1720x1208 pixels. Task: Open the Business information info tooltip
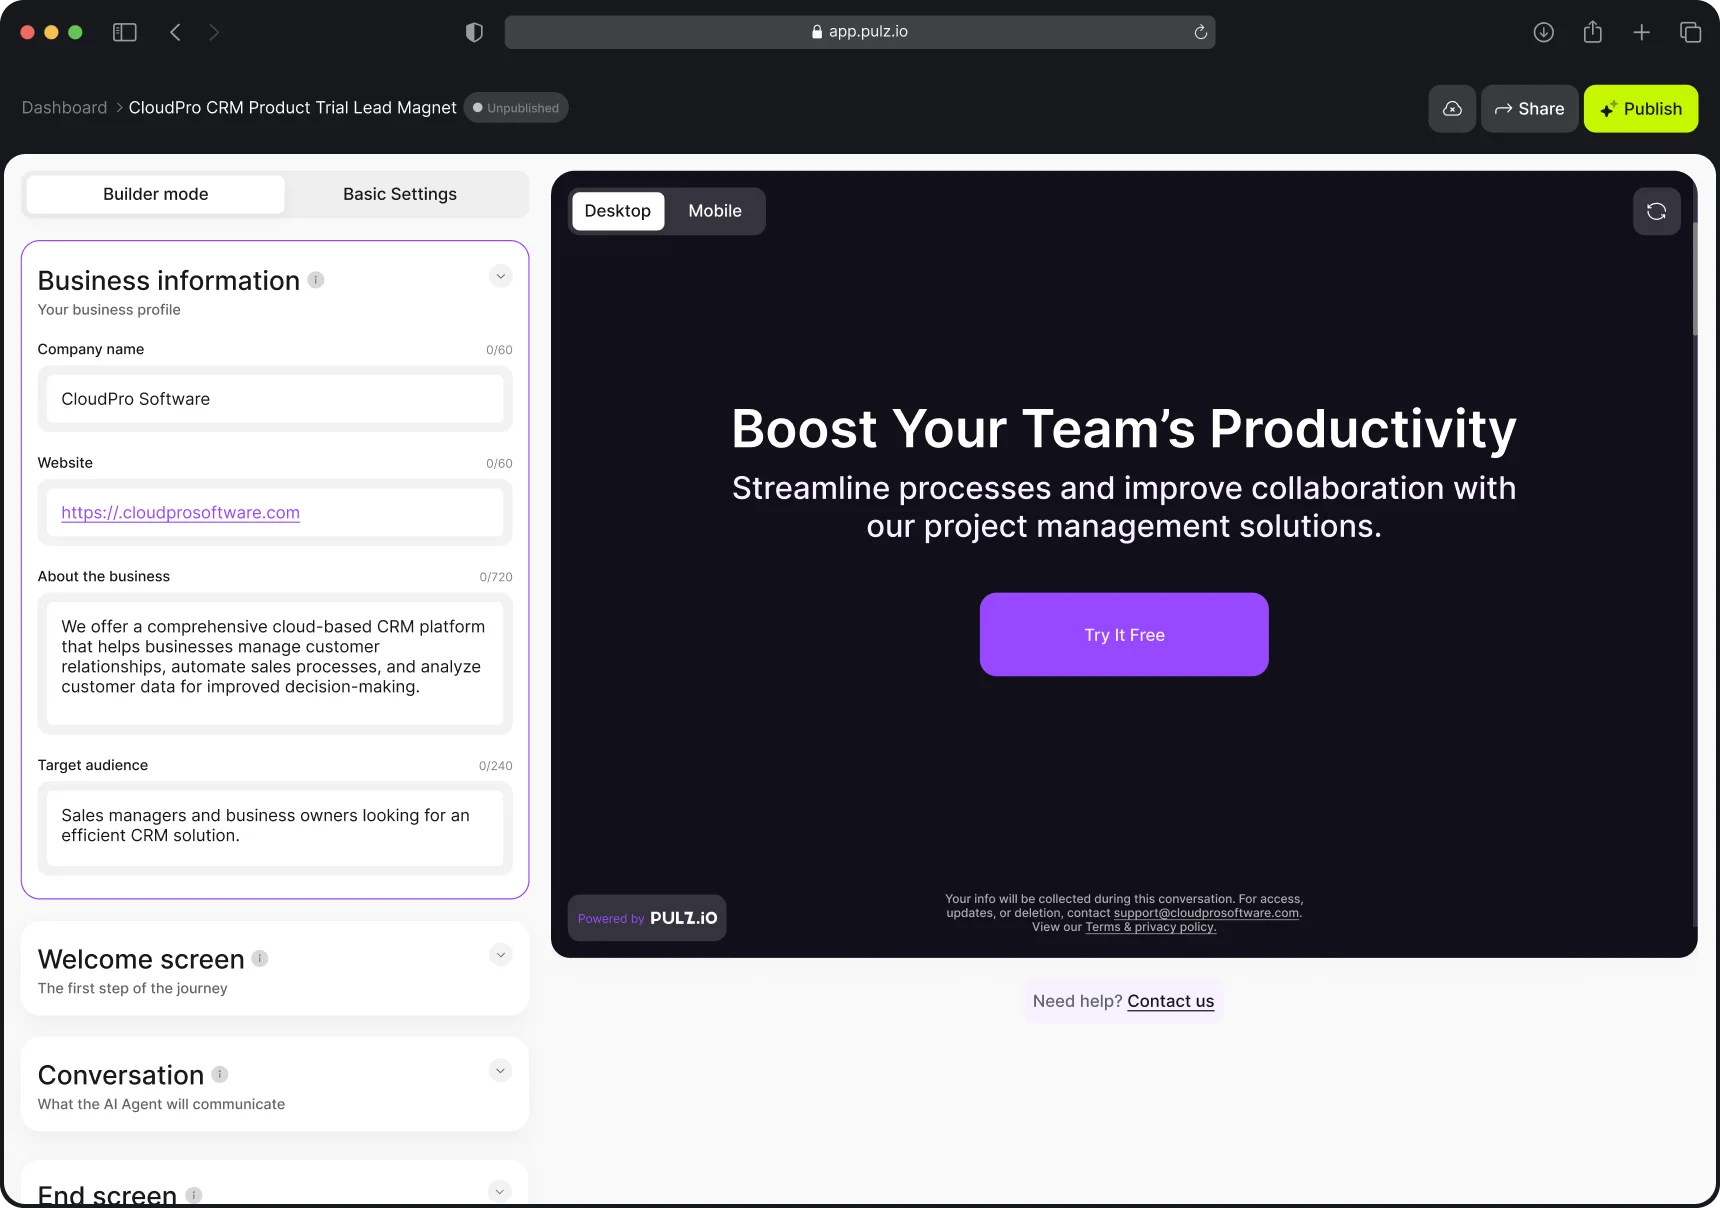[x=315, y=280]
